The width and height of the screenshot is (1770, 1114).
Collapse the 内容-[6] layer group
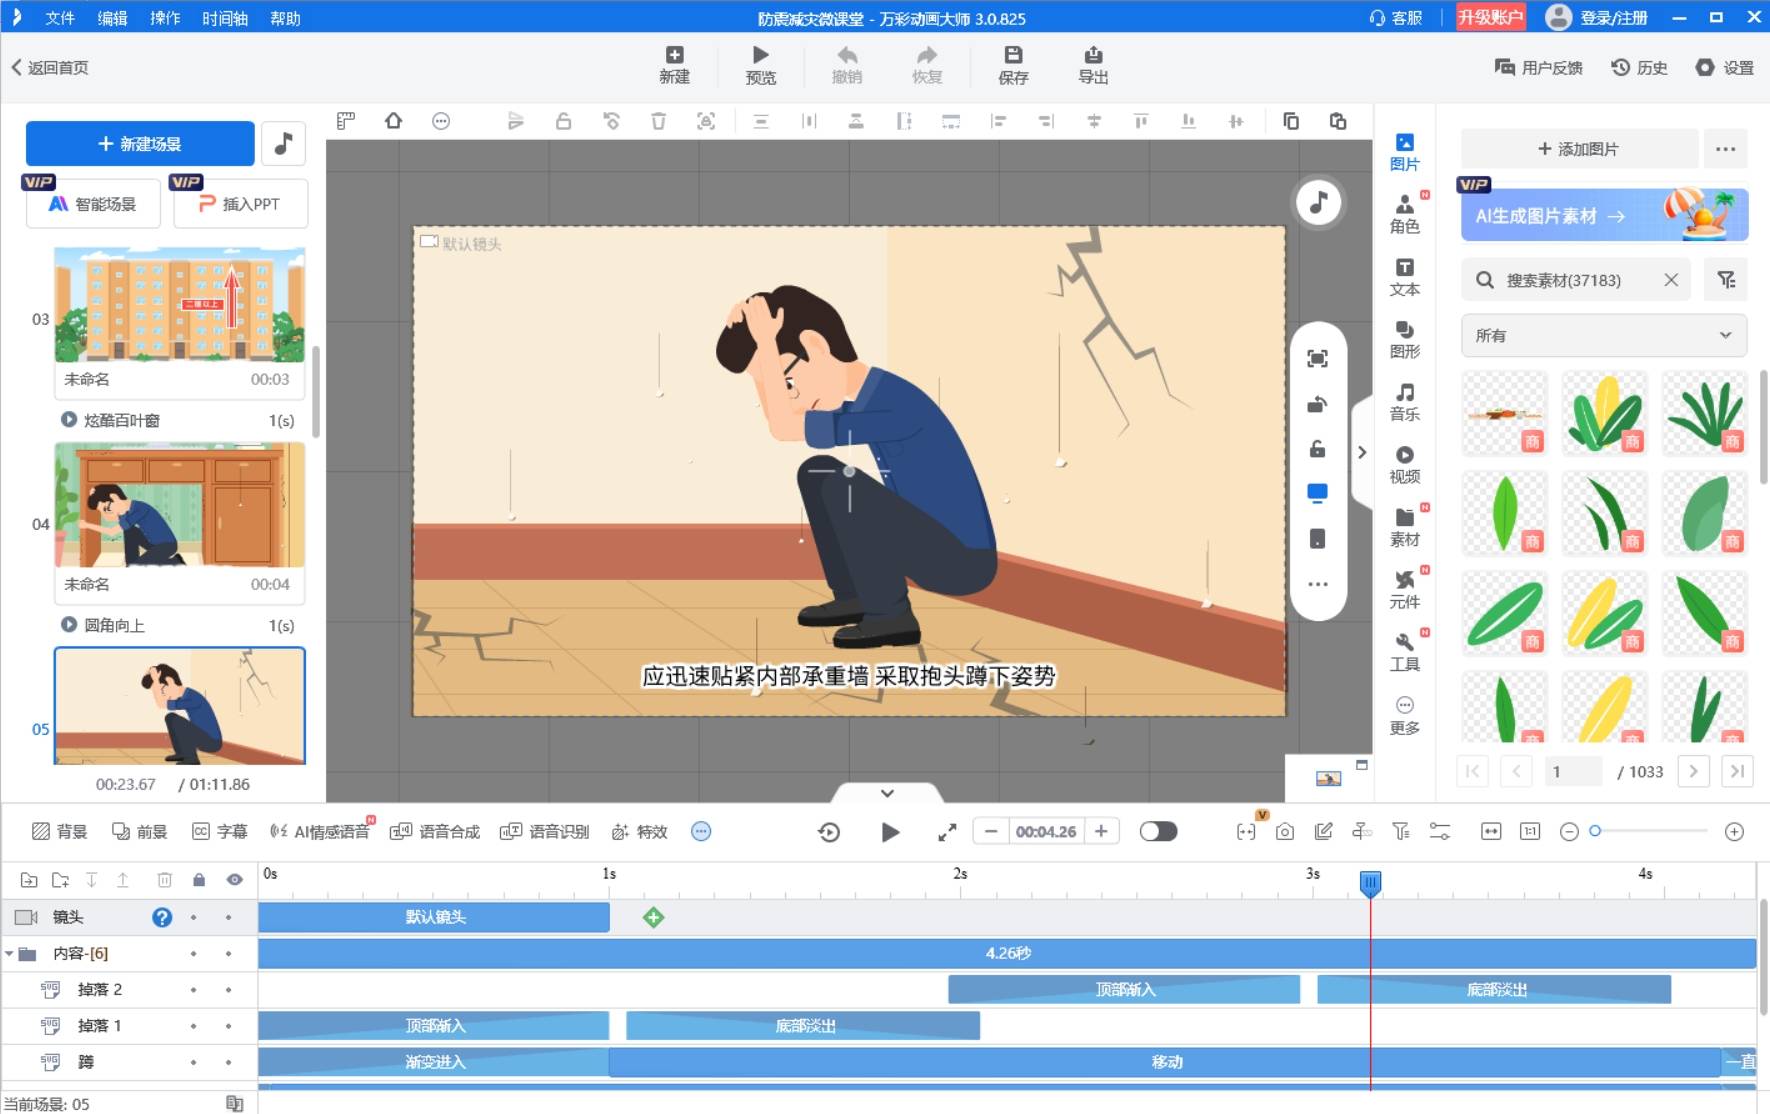coord(10,954)
